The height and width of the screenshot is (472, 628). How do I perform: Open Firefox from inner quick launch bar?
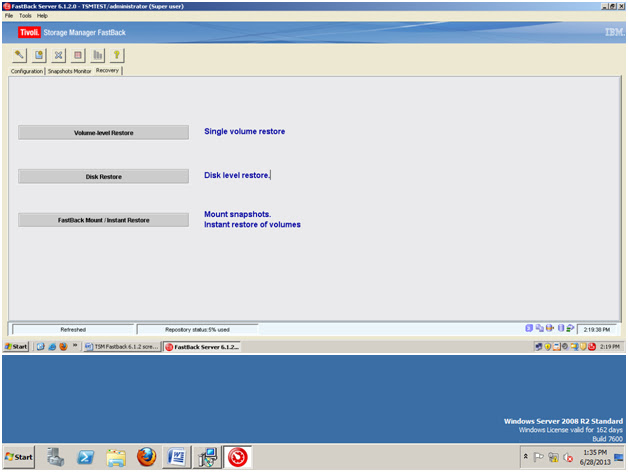63,347
